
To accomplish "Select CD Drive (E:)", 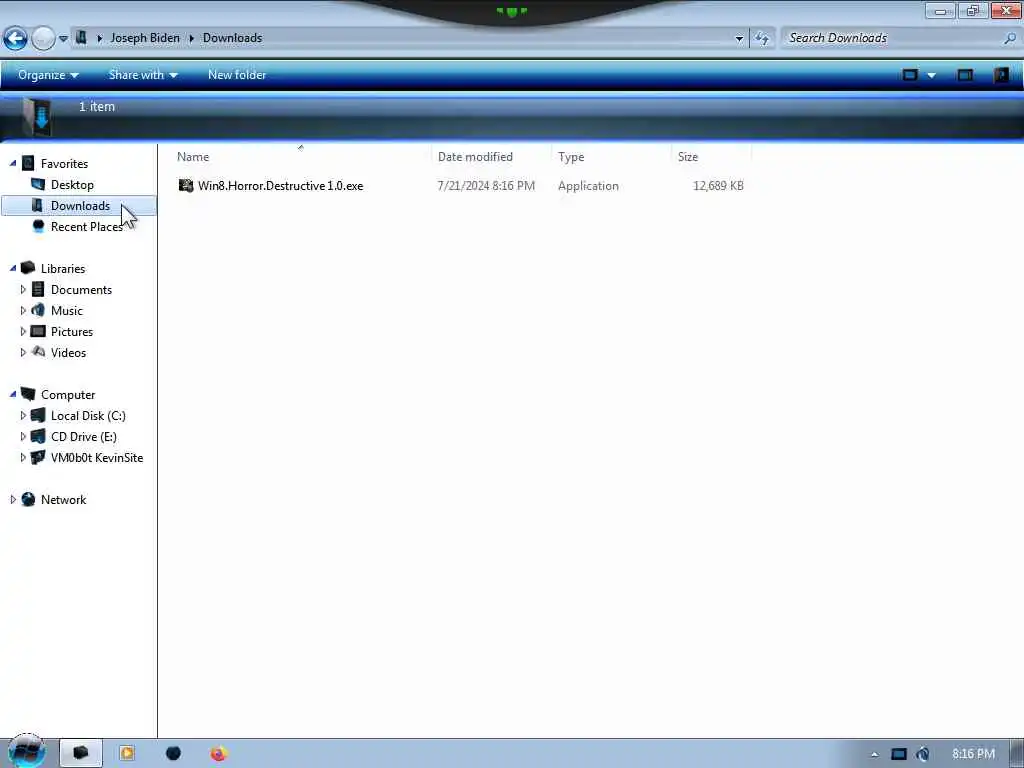I will click(84, 436).
